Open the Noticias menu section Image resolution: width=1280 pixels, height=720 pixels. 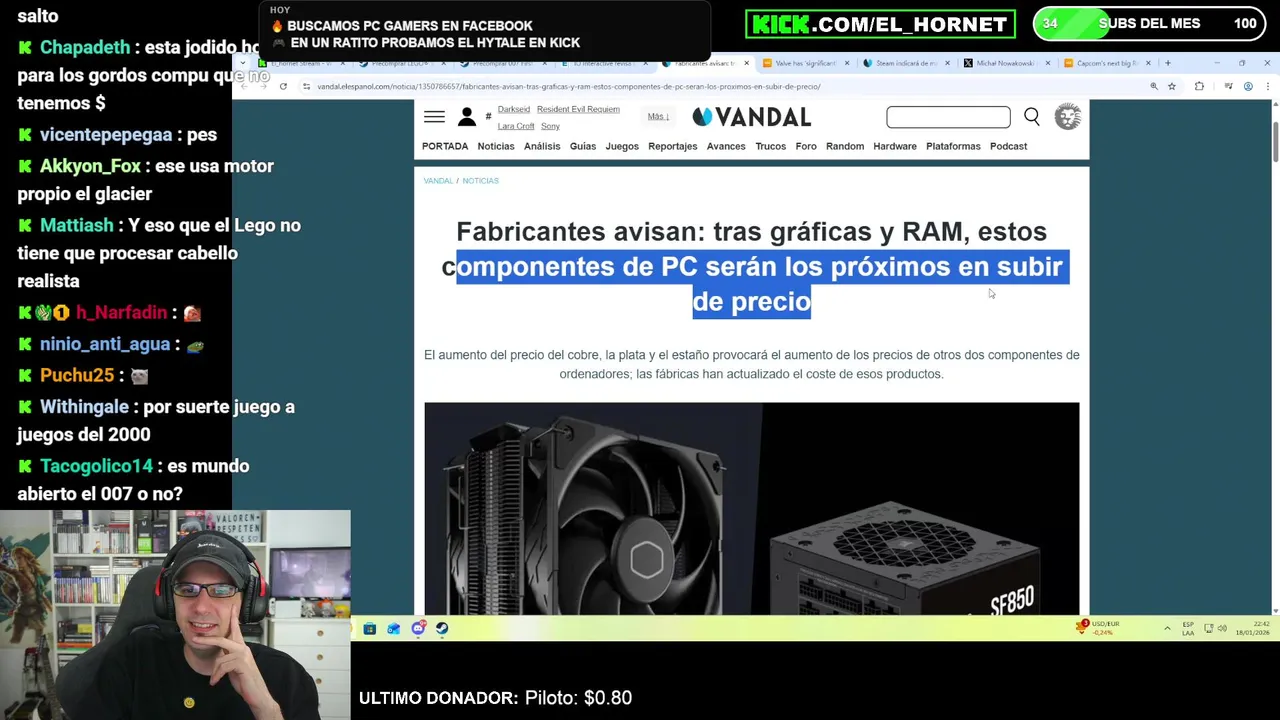[x=496, y=146]
